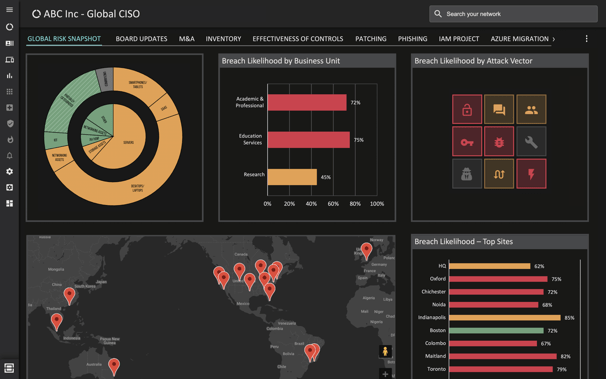Select the people group attack vector tile
606x379 pixels.
(x=531, y=109)
